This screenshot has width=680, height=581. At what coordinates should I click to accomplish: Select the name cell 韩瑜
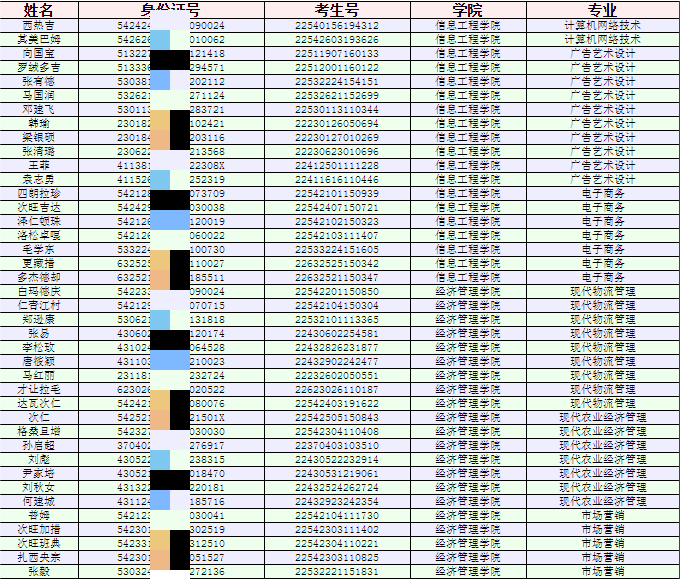[39, 123]
